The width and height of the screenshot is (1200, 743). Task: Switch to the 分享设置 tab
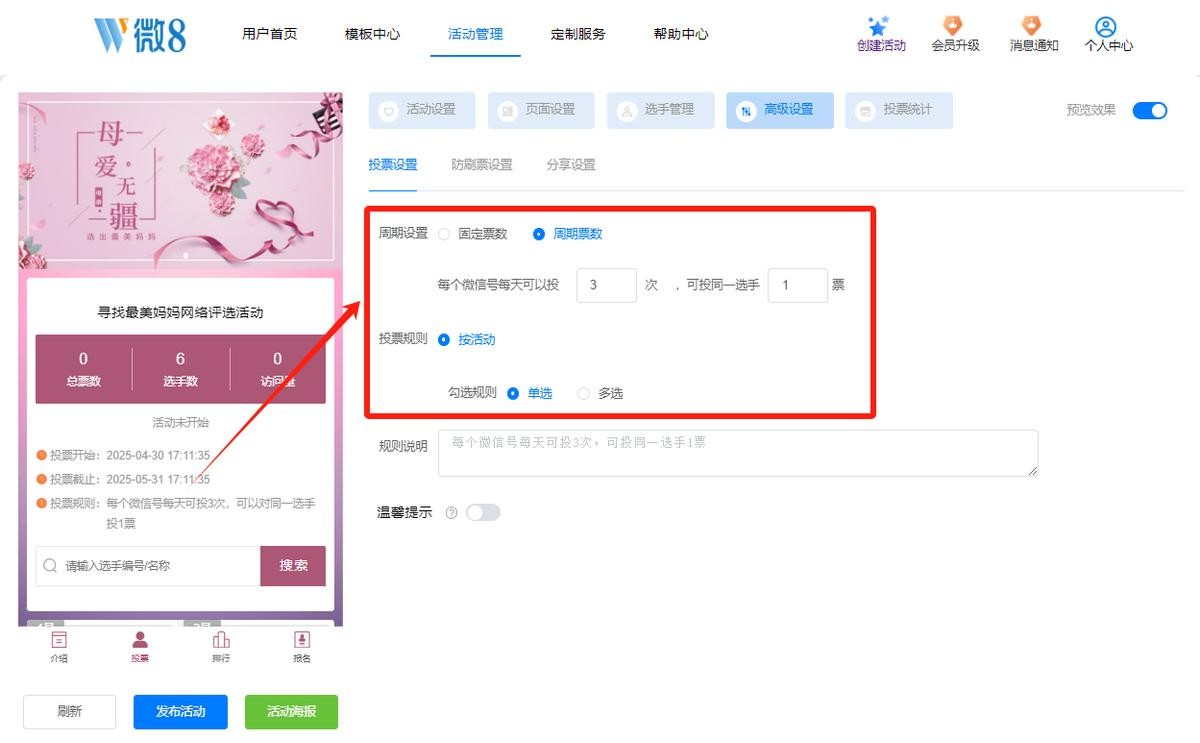(570, 165)
